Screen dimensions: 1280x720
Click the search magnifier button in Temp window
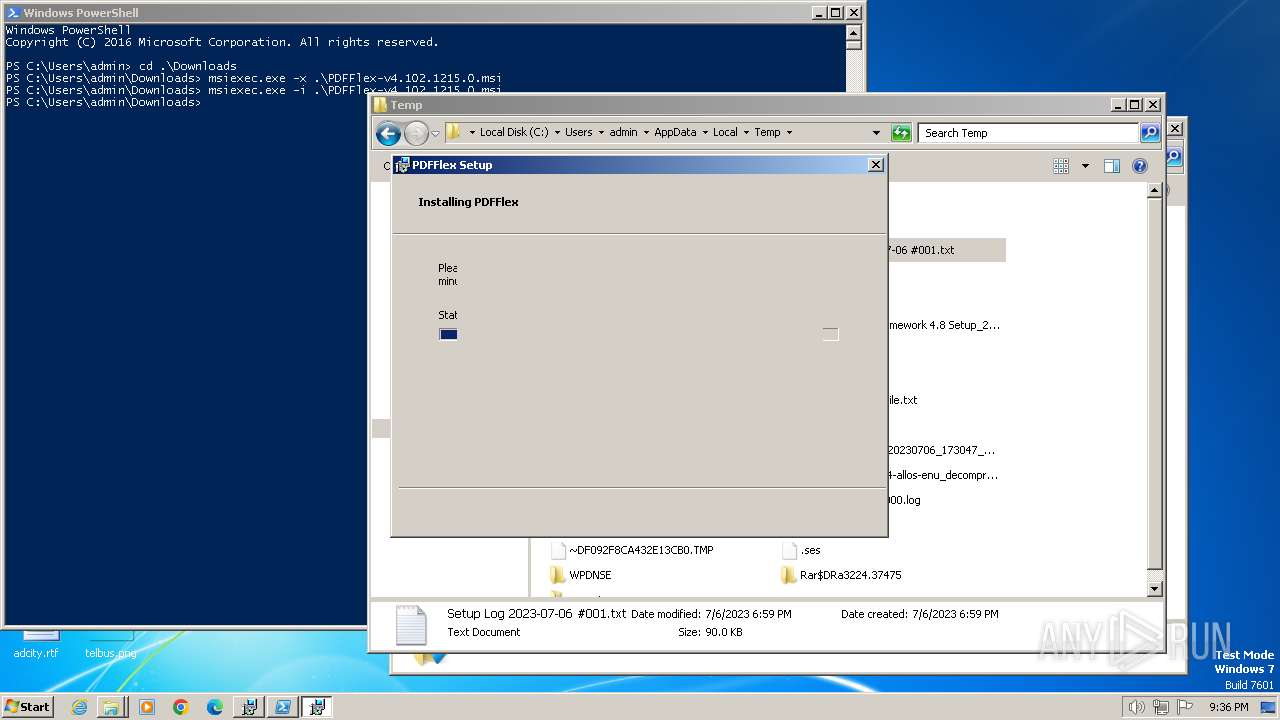click(x=1150, y=132)
